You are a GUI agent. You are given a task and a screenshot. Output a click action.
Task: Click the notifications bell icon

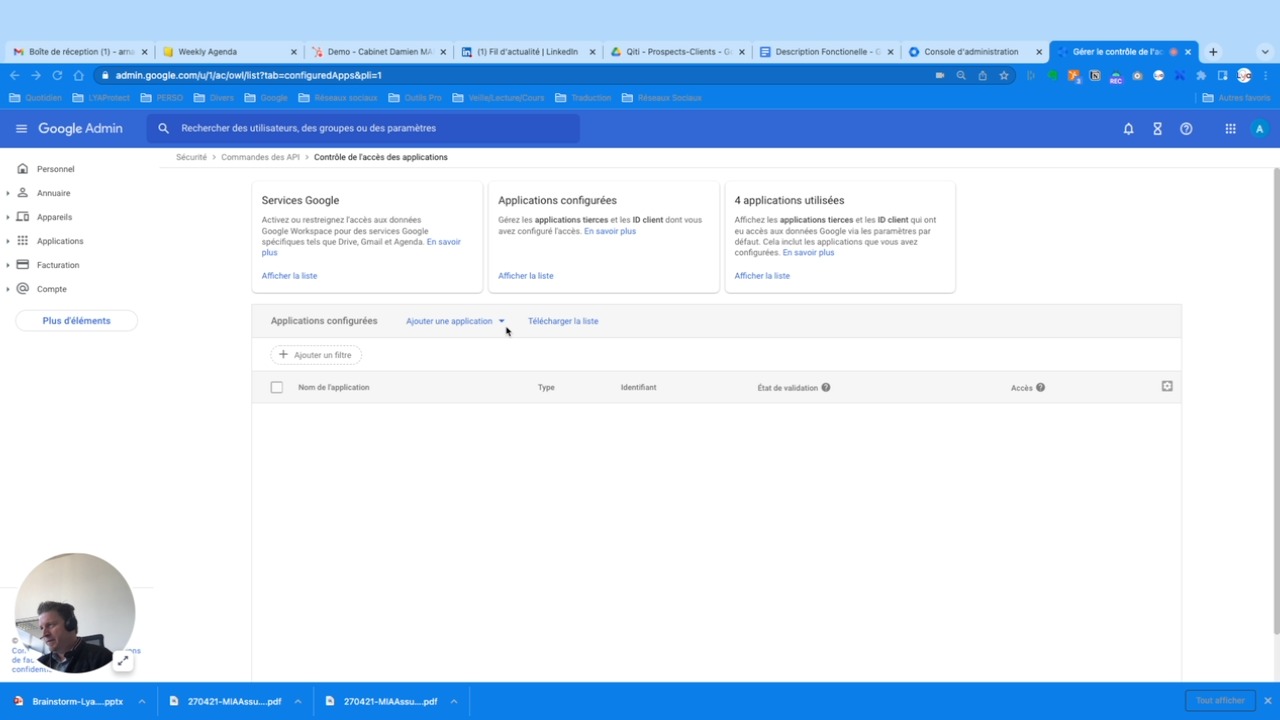coord(1128,129)
